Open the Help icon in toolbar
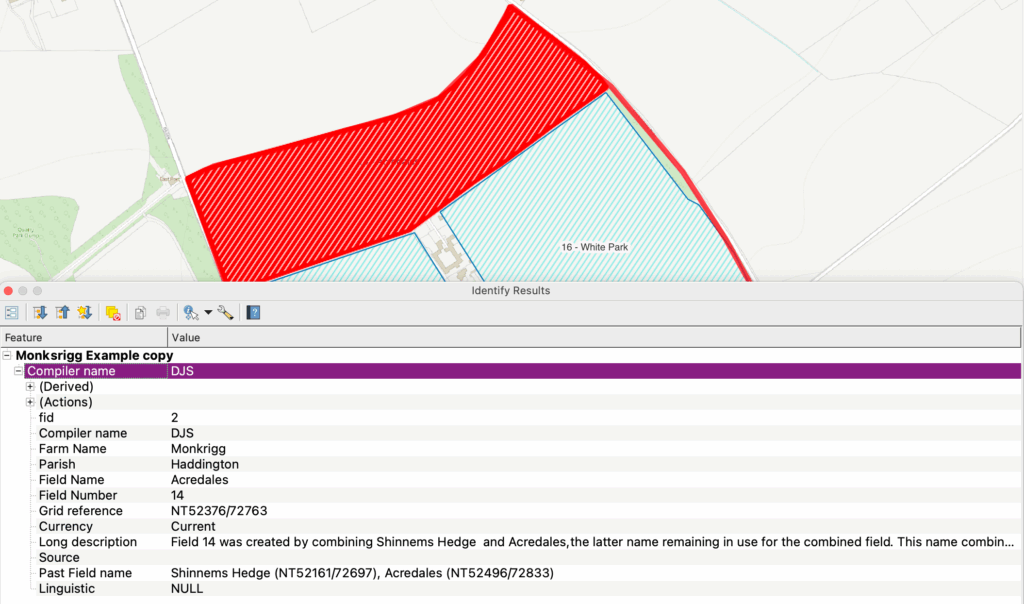 [253, 313]
